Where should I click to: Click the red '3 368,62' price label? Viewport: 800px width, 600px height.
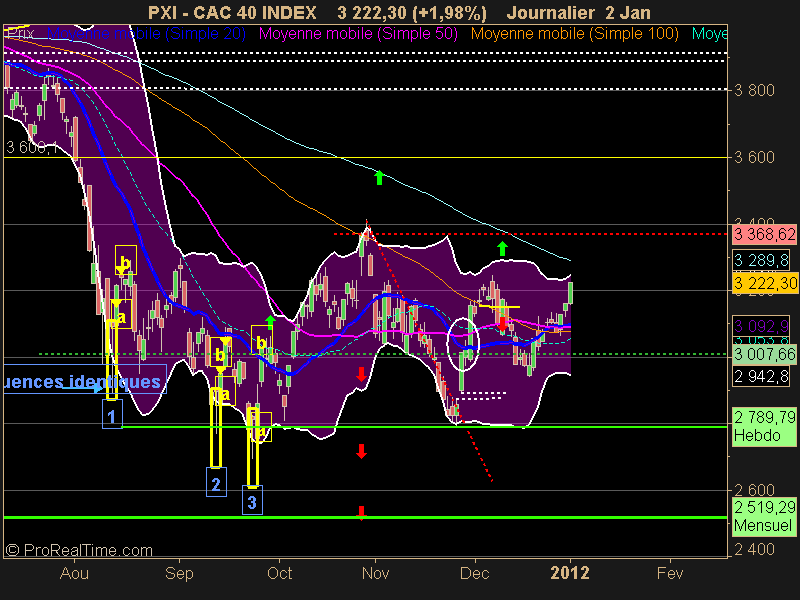[x=765, y=235]
